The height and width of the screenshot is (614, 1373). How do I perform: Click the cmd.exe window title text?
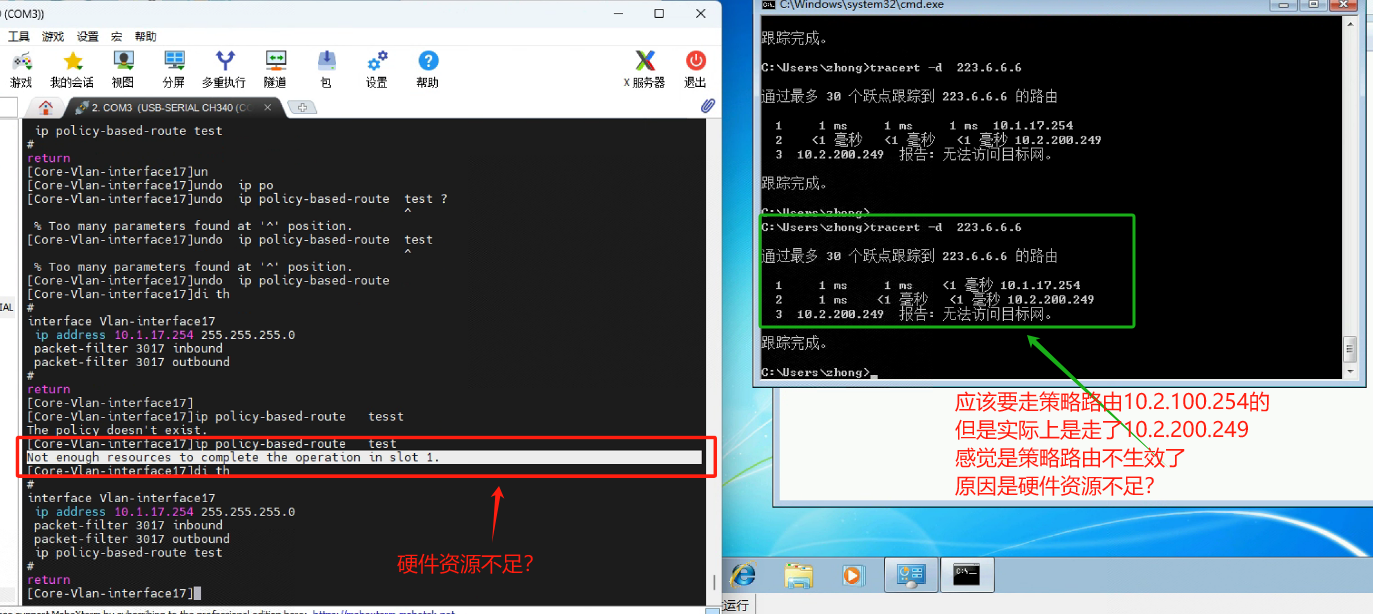[x=861, y=5]
